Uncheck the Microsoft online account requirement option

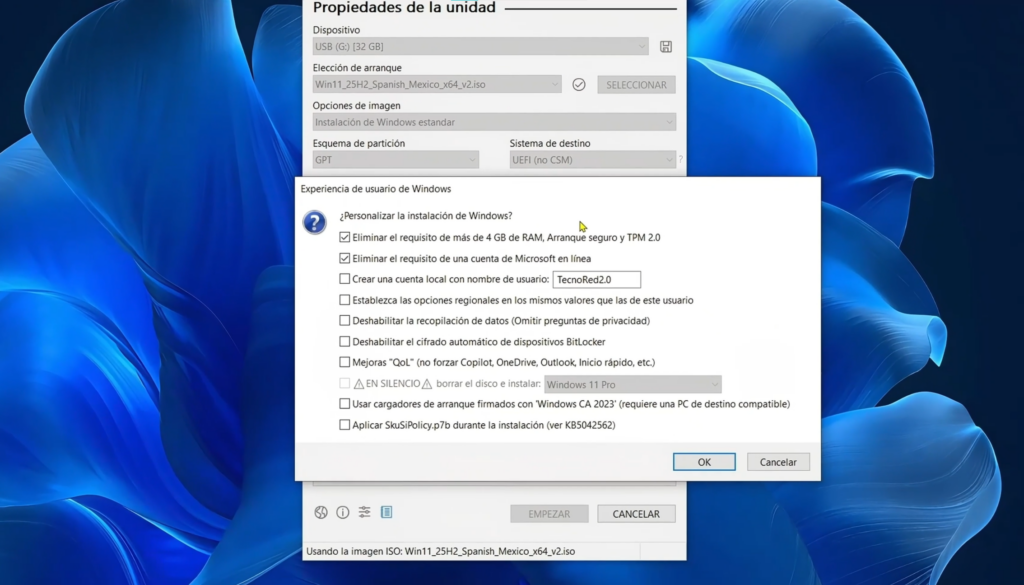(344, 258)
